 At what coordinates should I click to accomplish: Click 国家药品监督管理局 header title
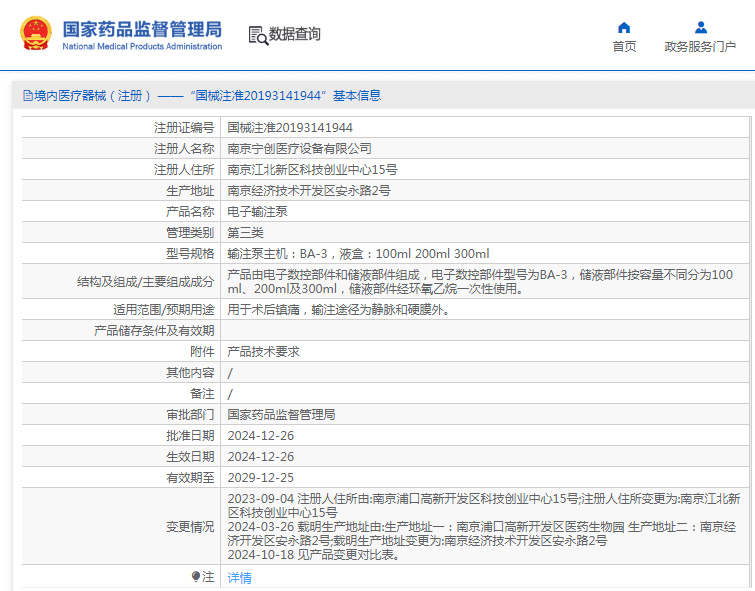click(x=142, y=29)
